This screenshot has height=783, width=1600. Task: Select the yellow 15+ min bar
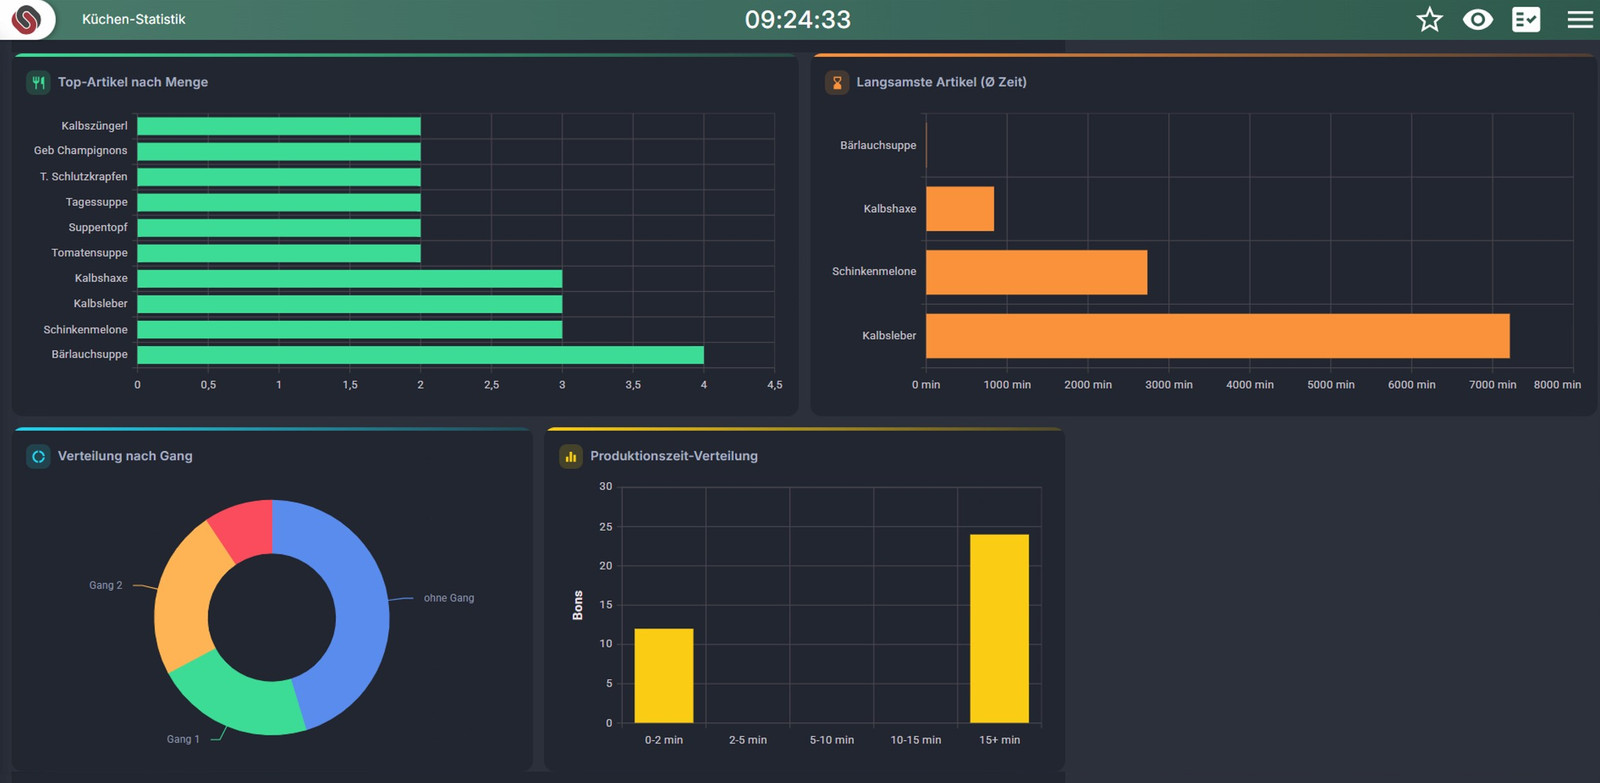[999, 629]
